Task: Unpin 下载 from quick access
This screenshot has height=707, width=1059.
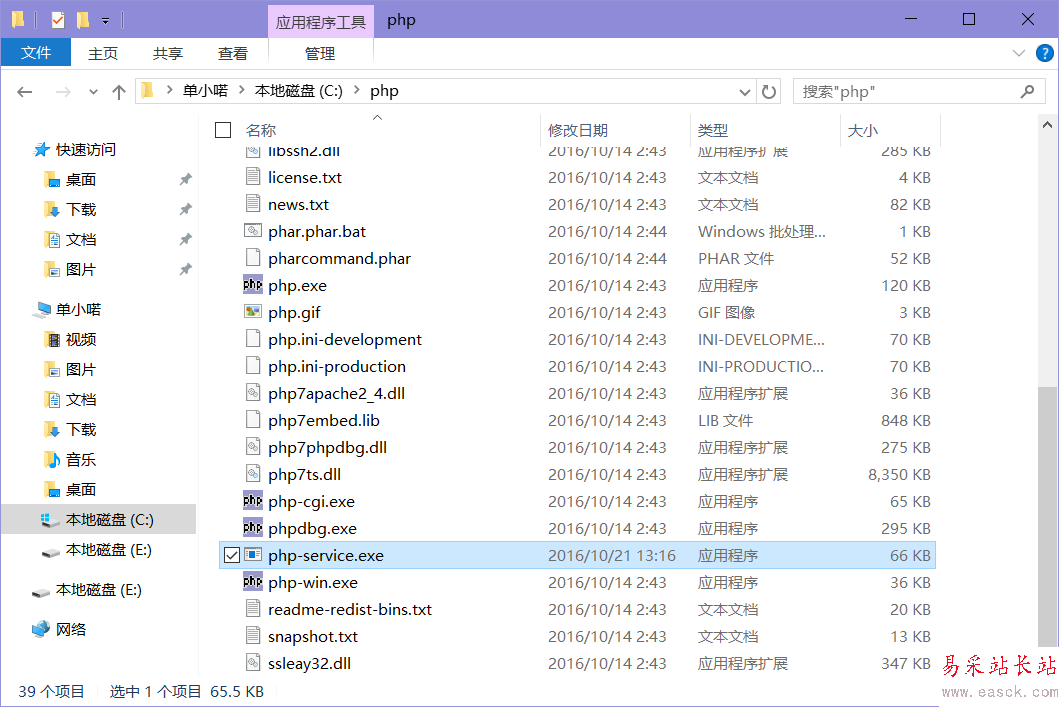Action: pyautogui.click(x=185, y=209)
